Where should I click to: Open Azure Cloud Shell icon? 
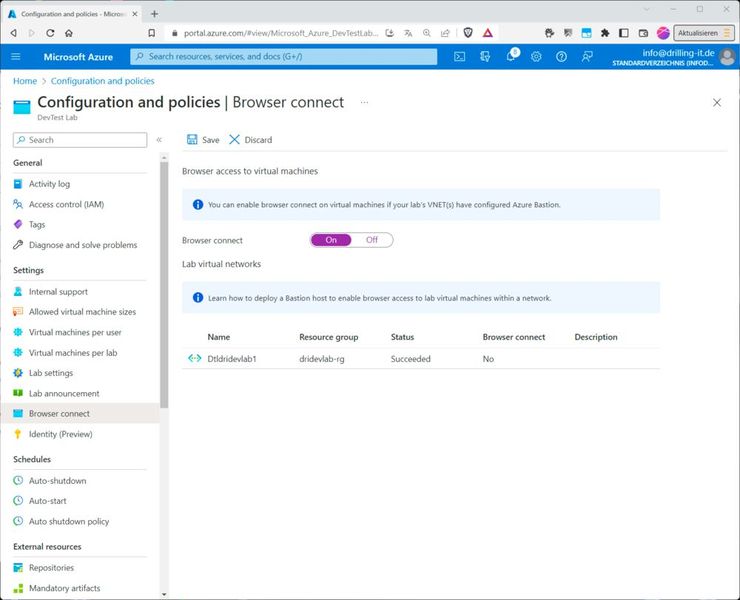[459, 57]
